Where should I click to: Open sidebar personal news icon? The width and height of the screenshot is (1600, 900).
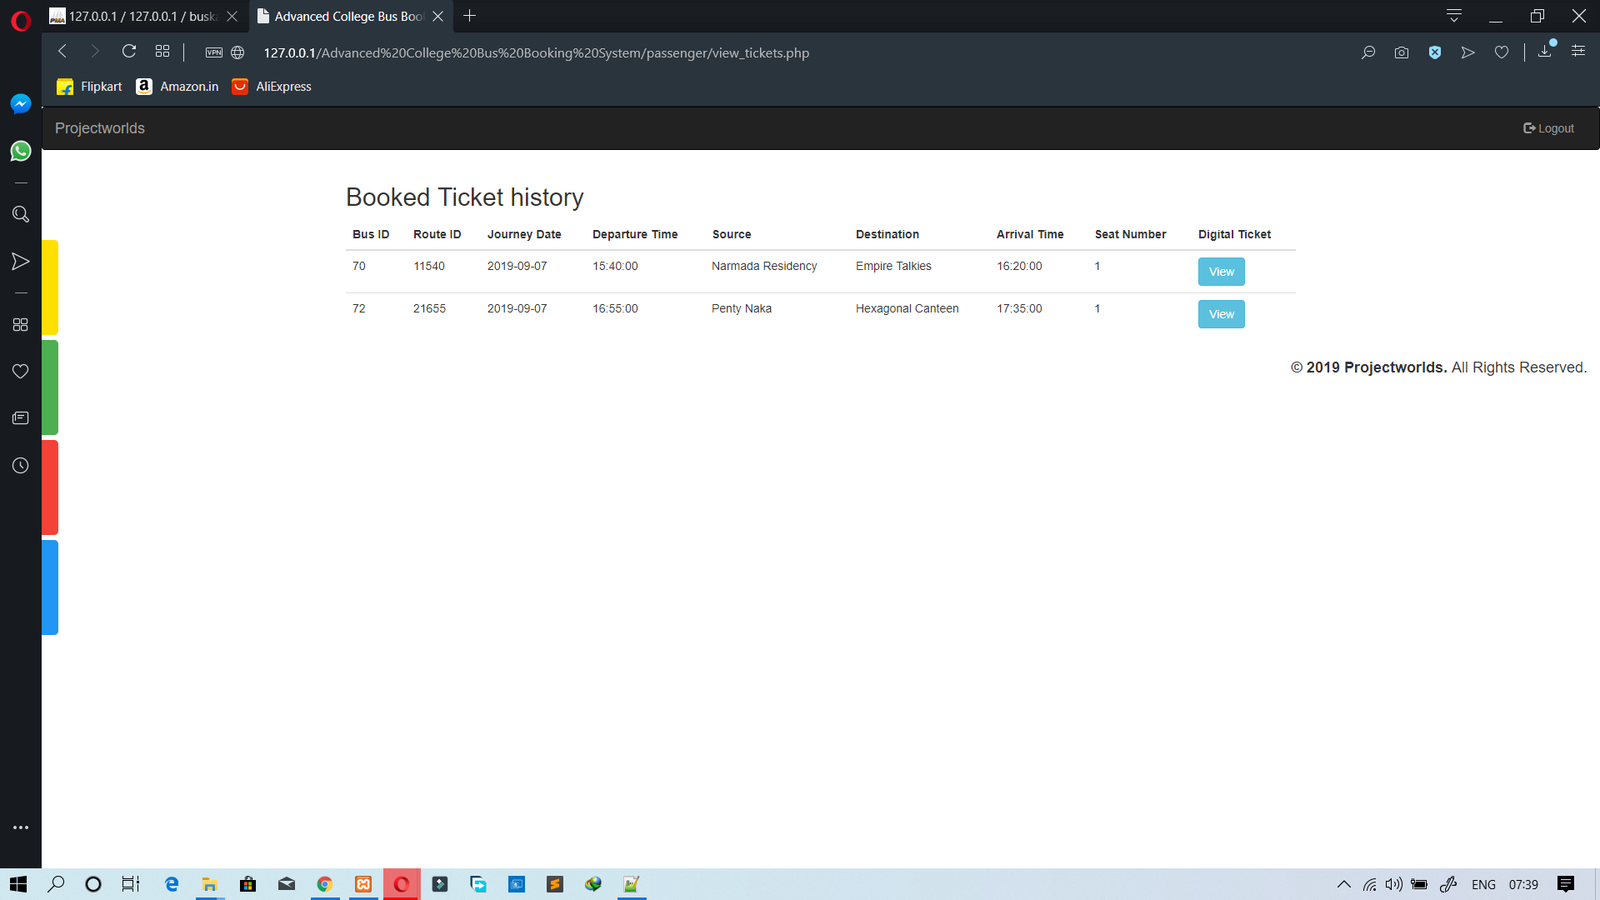[x=20, y=418]
